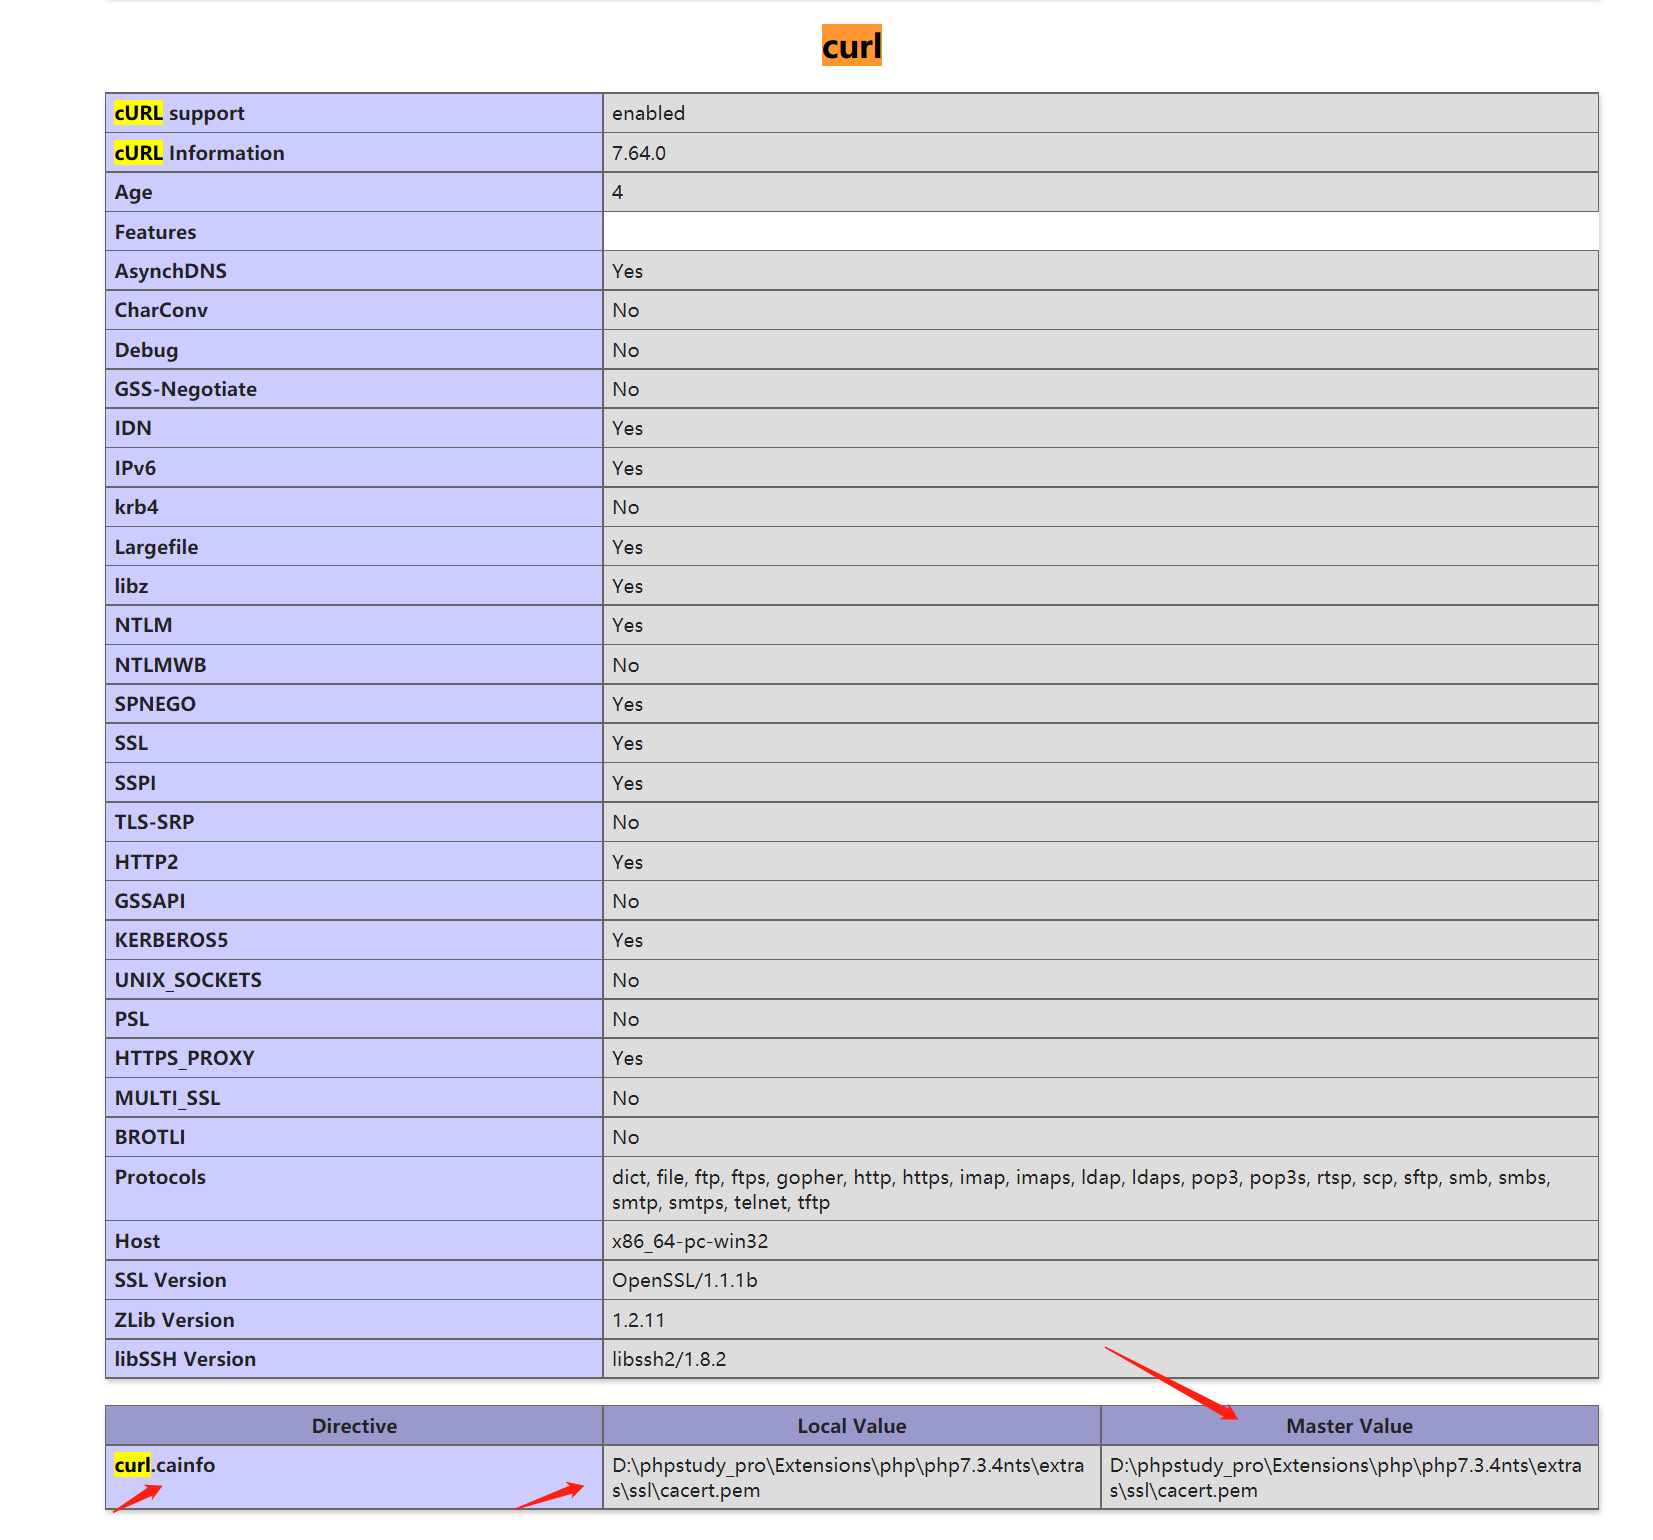1653x1540 pixels.
Task: Select the MULTI_SSL label
Action: point(167,1098)
